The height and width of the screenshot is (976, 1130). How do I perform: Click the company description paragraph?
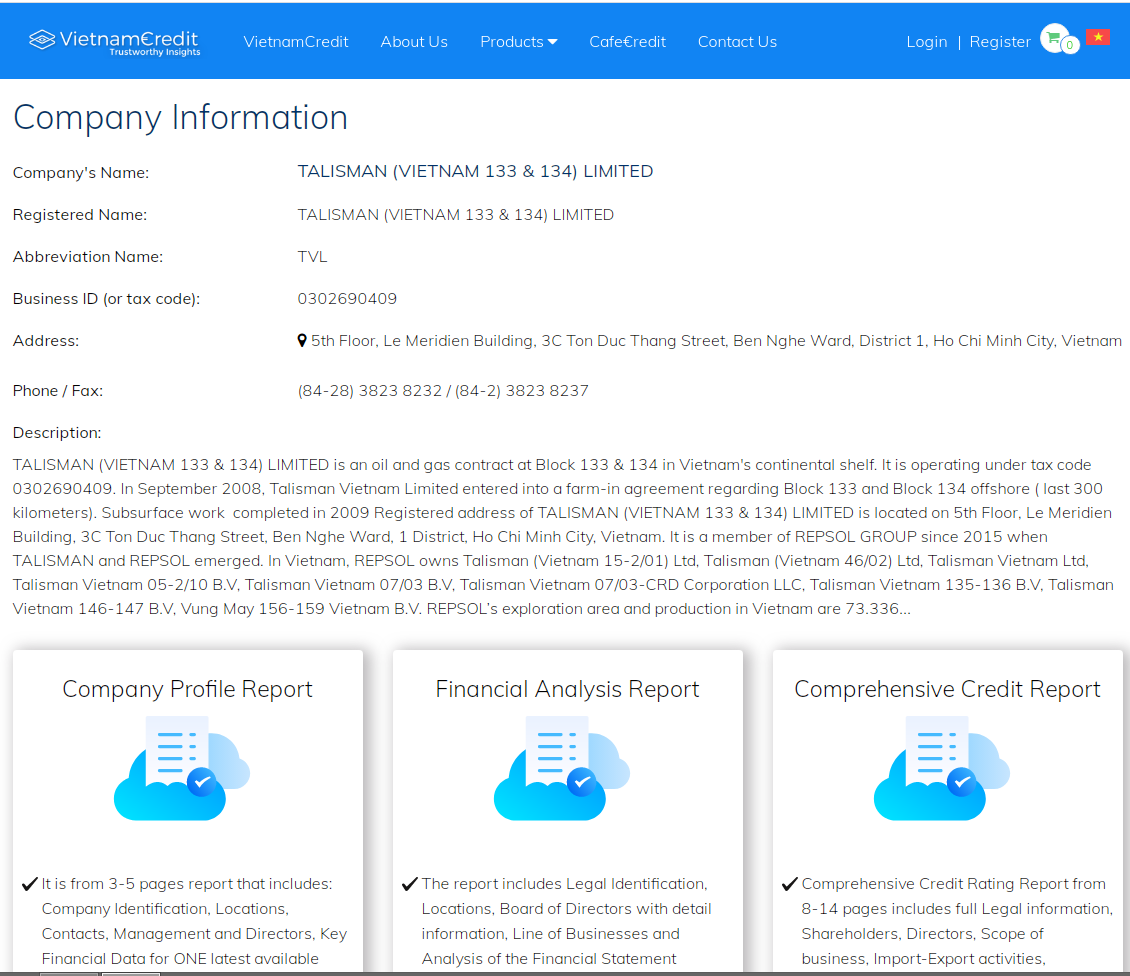pyautogui.click(x=564, y=536)
